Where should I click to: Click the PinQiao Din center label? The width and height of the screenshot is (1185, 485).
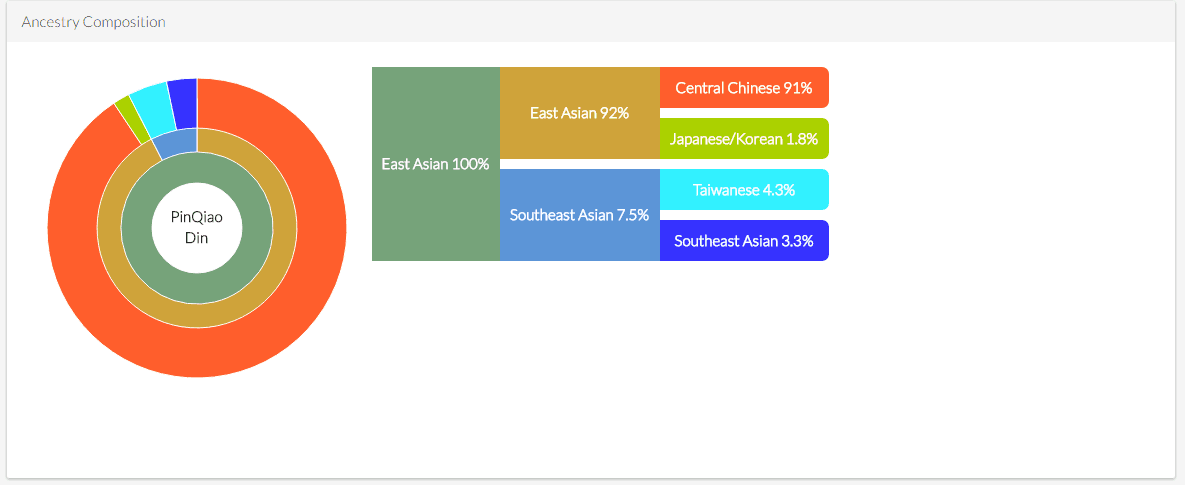[196, 227]
